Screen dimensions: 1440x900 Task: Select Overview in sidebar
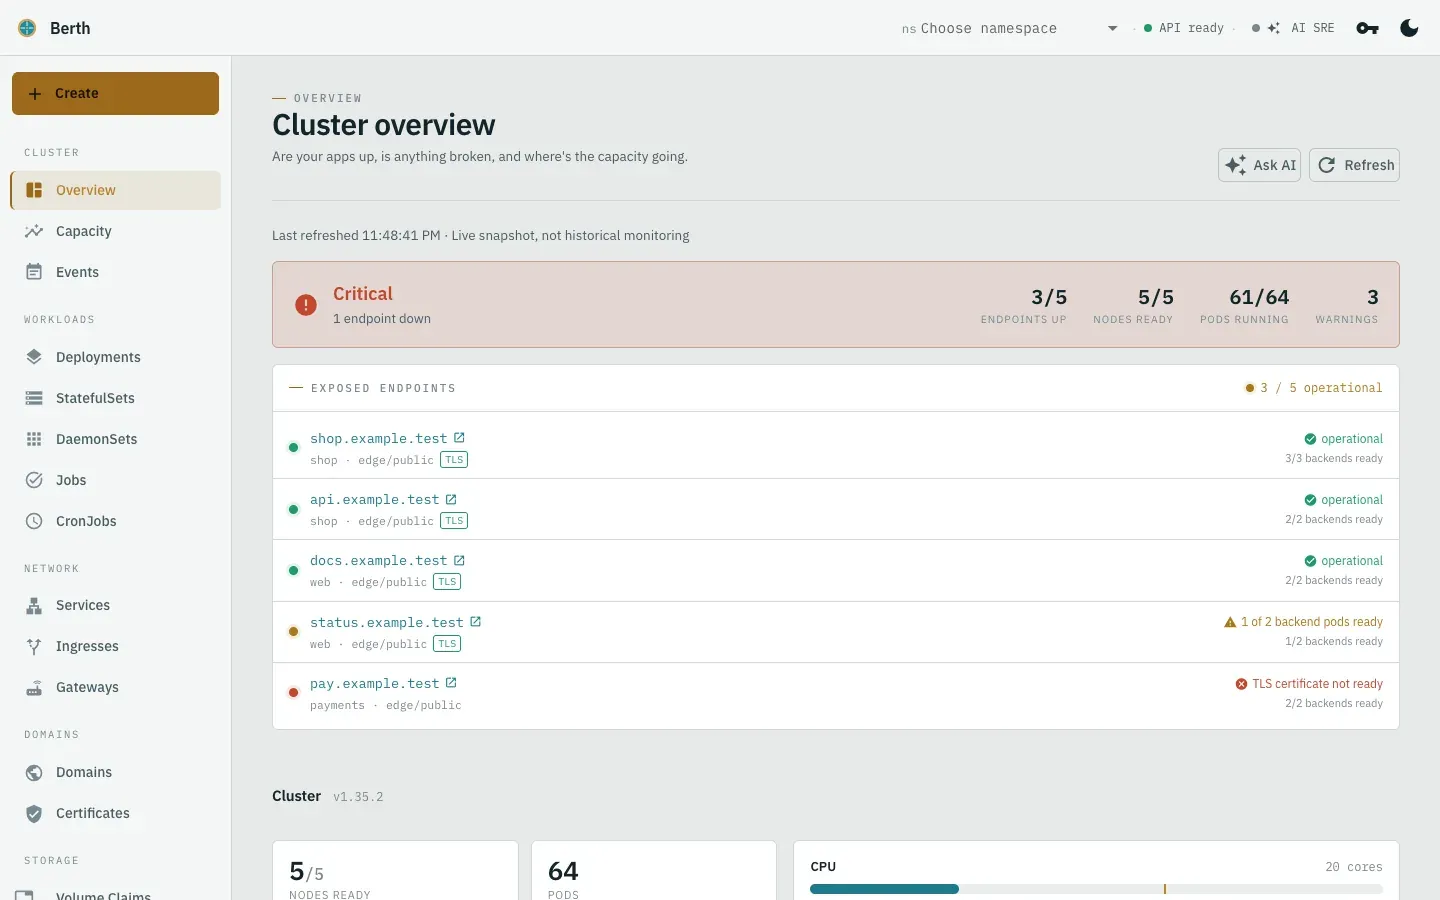[x=116, y=190]
